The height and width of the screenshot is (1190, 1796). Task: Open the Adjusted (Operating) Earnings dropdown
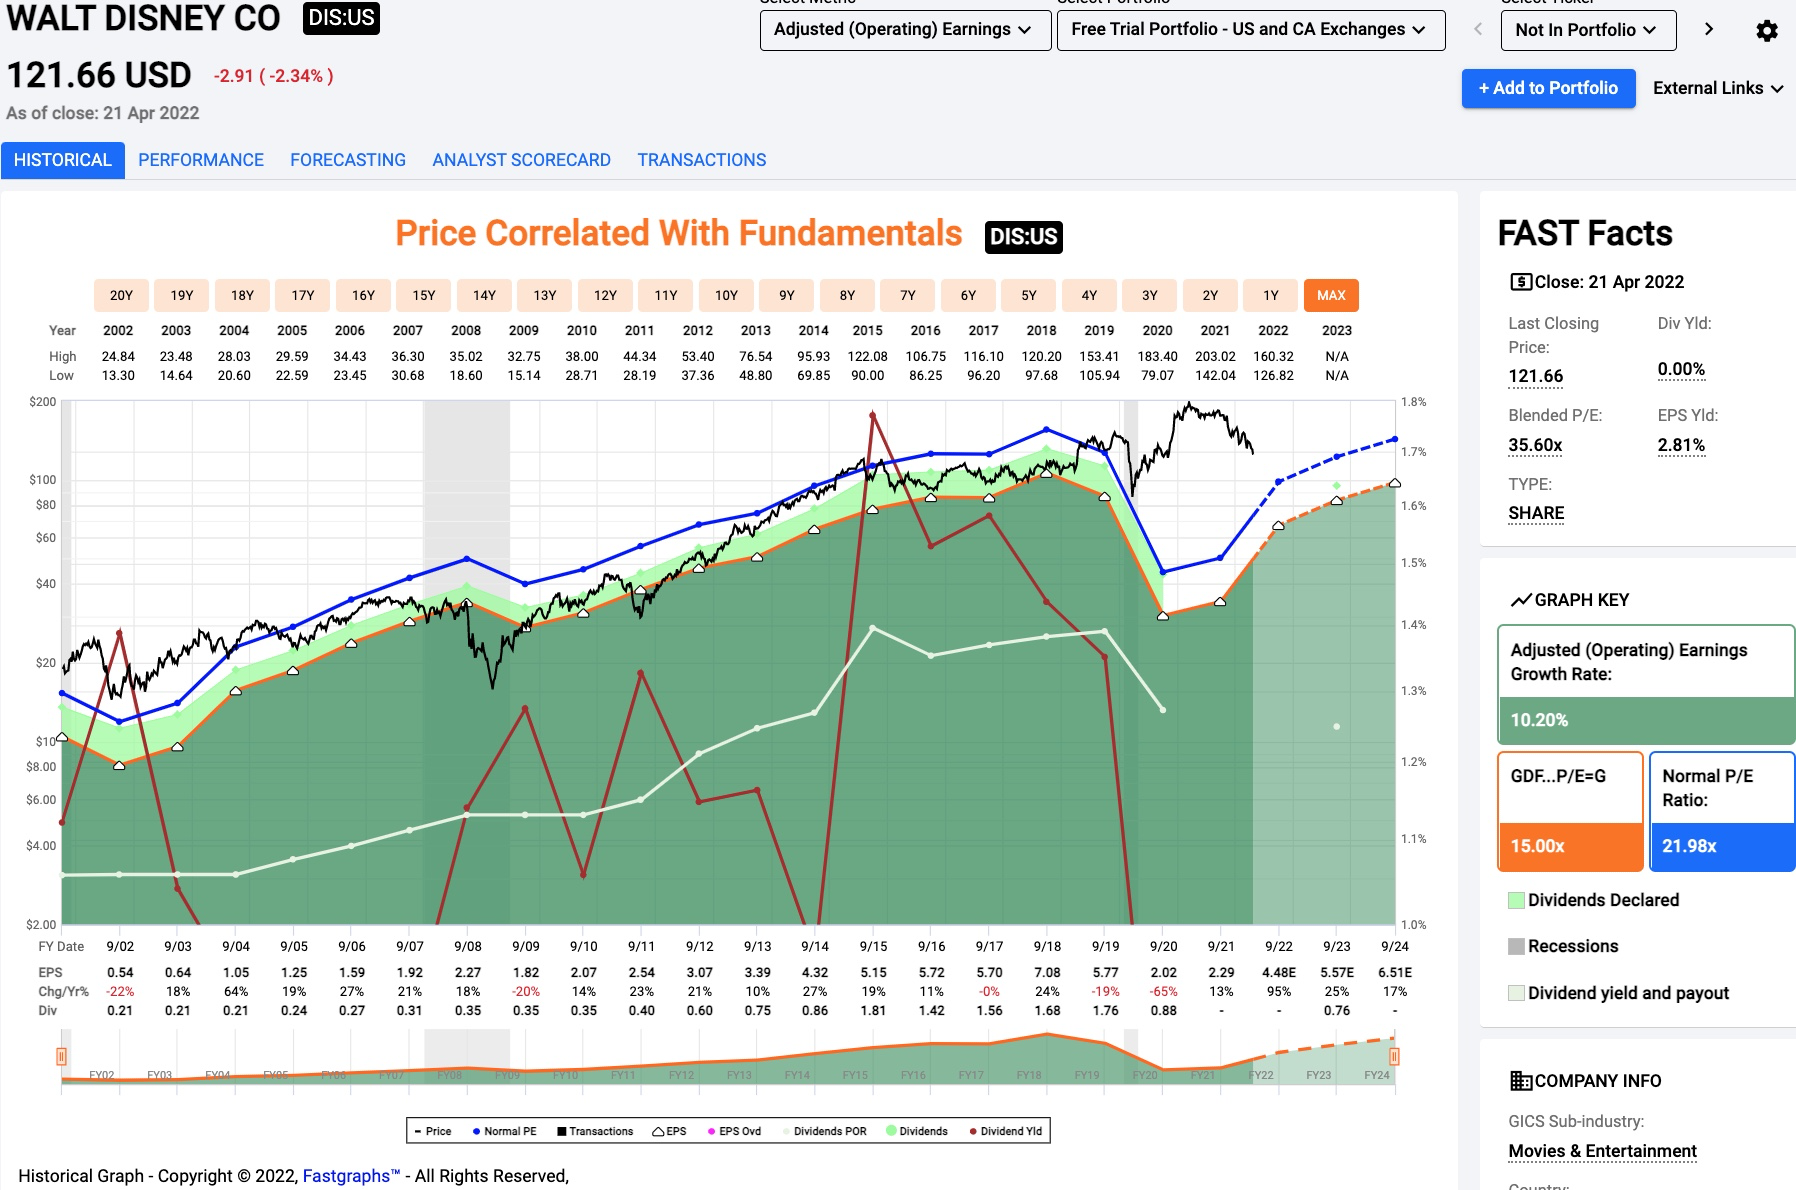point(905,30)
